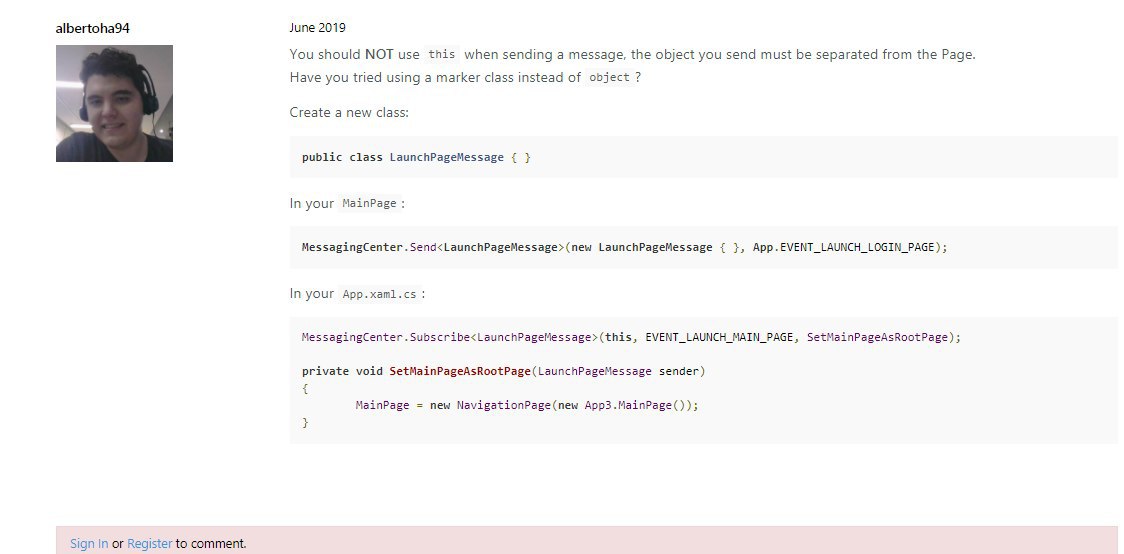1124x554 pixels.
Task: Click the 'to comment.' text in the sign-in bar
Action: pos(211,544)
